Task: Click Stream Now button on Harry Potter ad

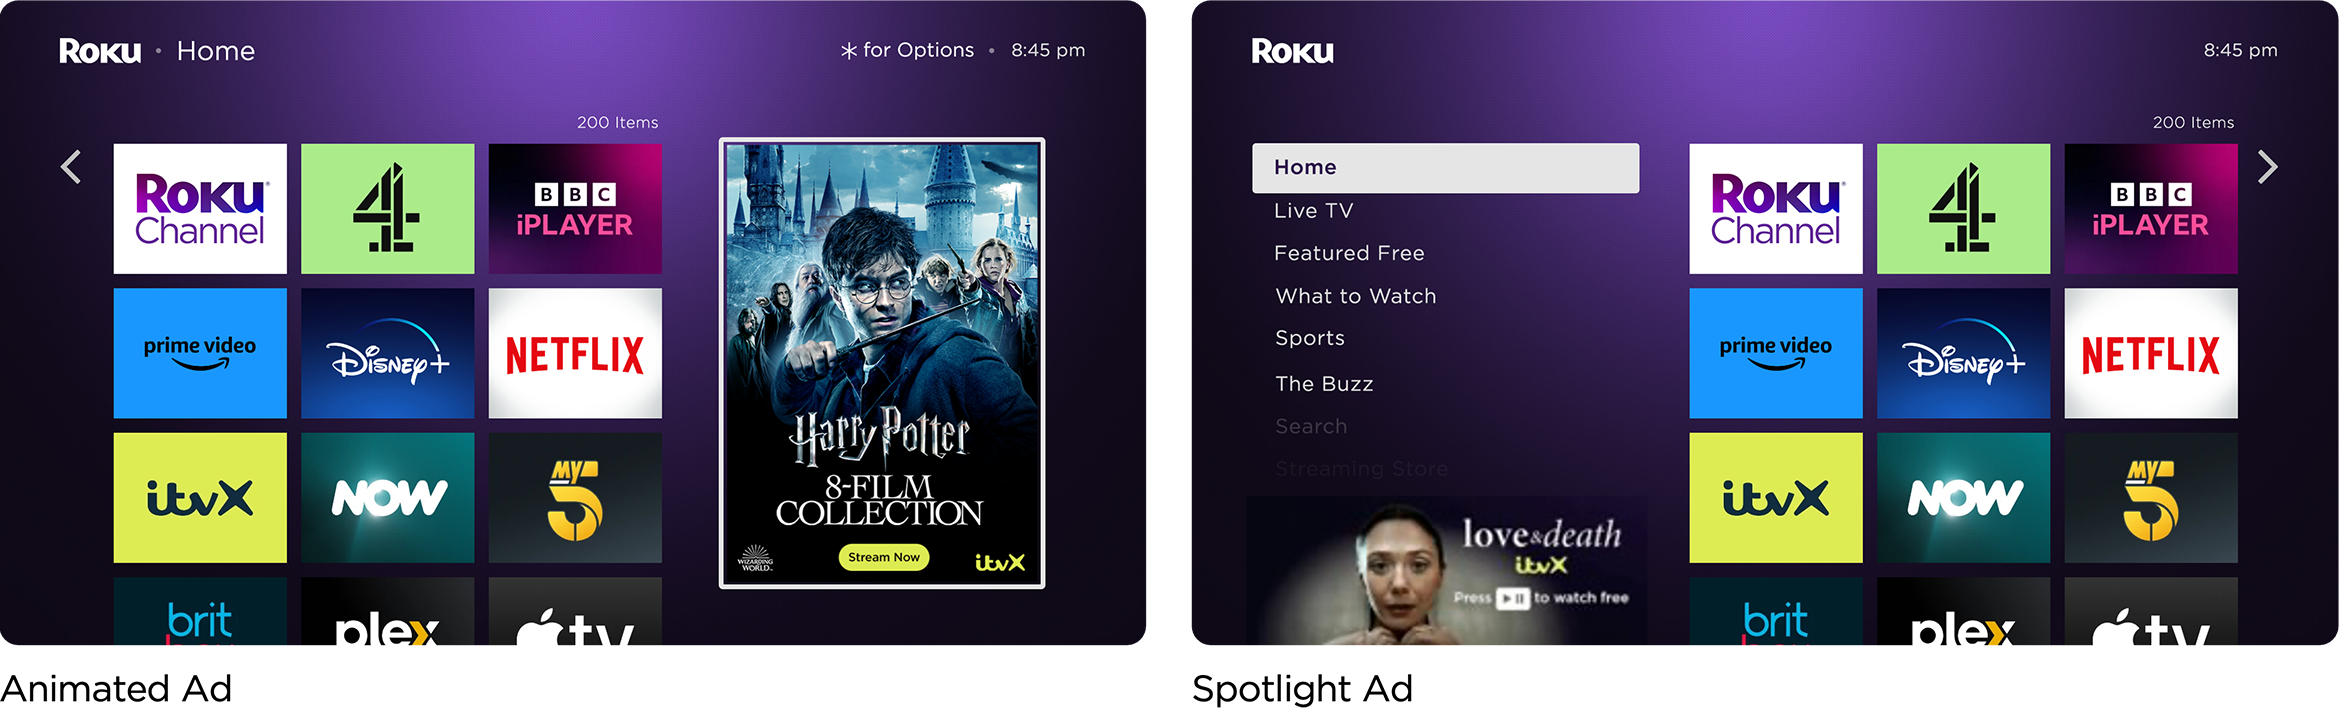Action: [x=883, y=557]
